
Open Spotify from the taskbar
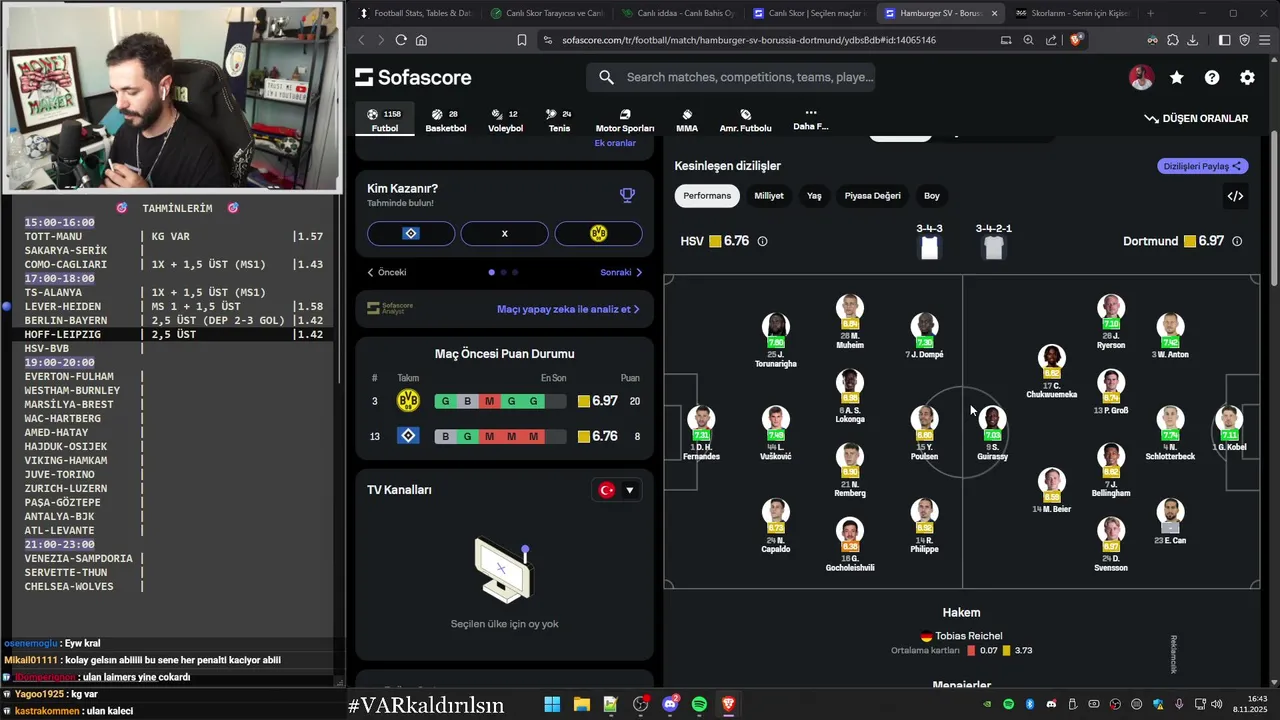(x=699, y=704)
